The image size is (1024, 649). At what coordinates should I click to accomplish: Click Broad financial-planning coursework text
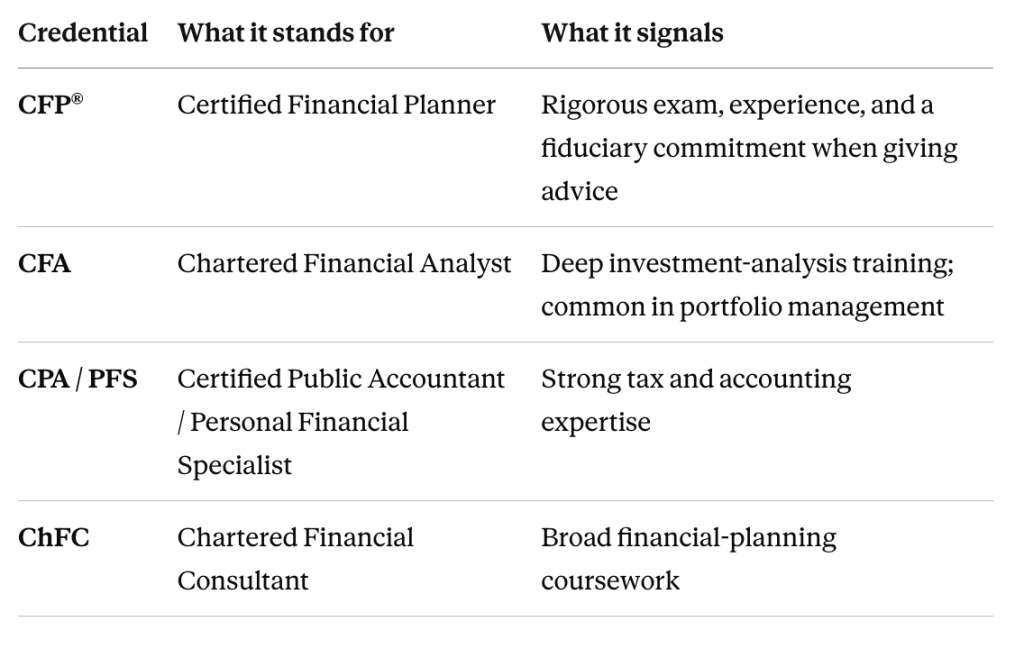tap(688, 559)
